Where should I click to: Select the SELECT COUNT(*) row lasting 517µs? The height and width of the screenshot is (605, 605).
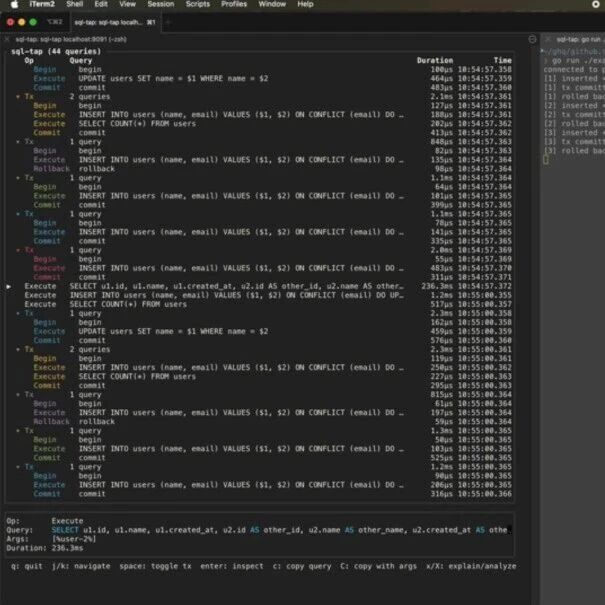261,304
